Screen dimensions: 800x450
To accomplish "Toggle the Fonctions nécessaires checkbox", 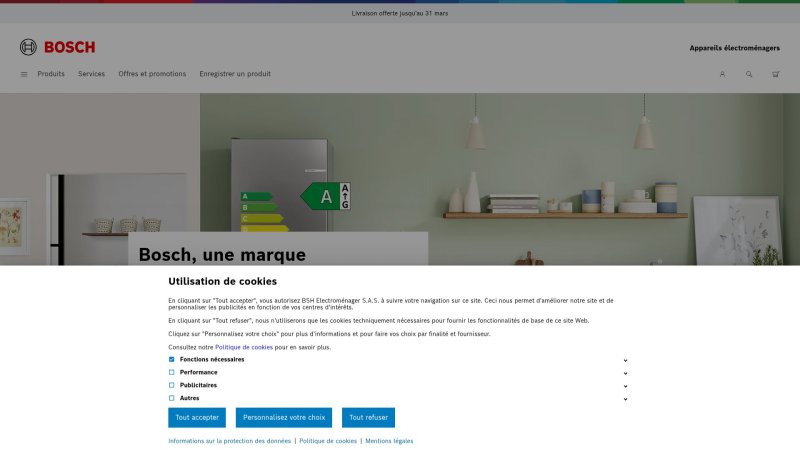I will [x=171, y=359].
